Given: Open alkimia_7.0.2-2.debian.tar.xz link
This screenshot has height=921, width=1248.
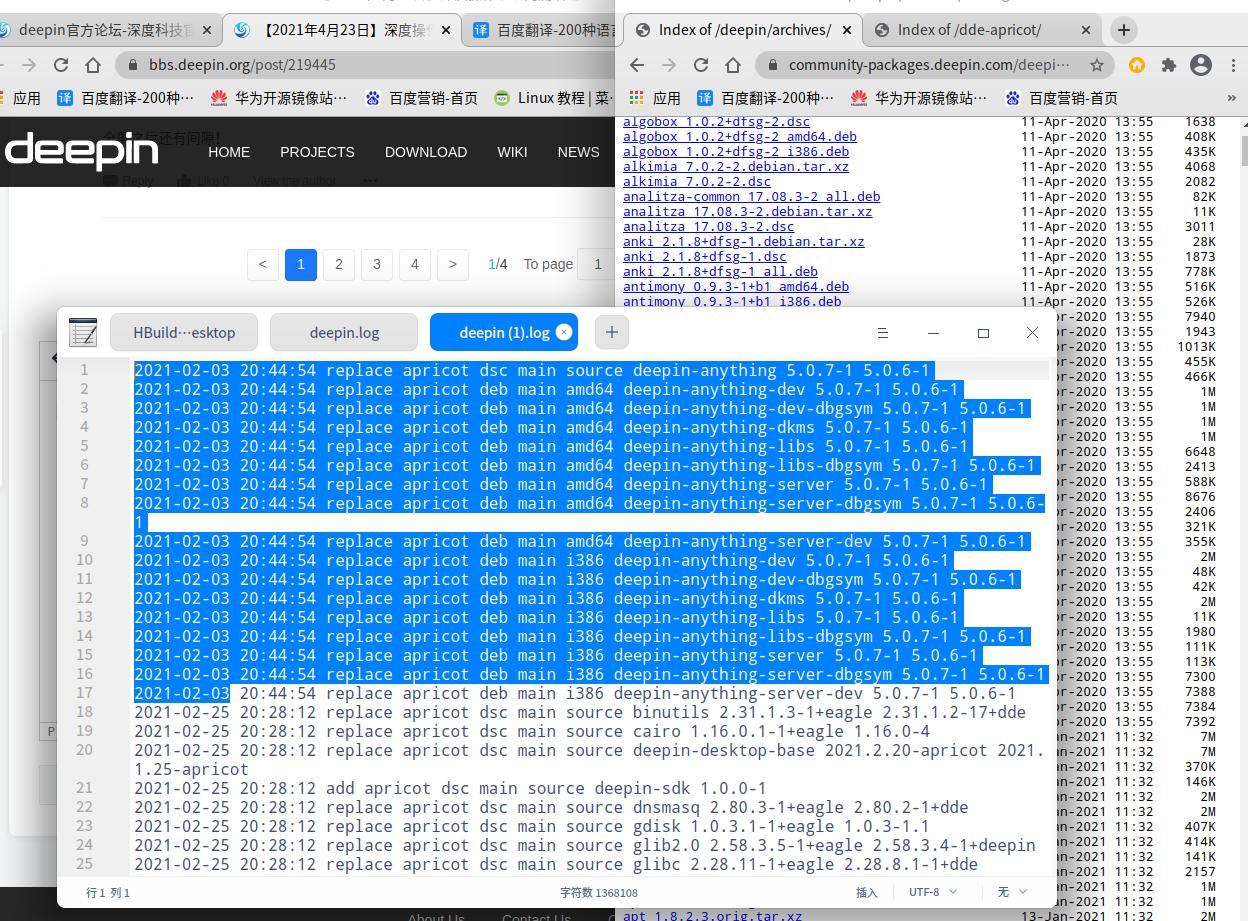Looking at the screenshot, I should (736, 167).
